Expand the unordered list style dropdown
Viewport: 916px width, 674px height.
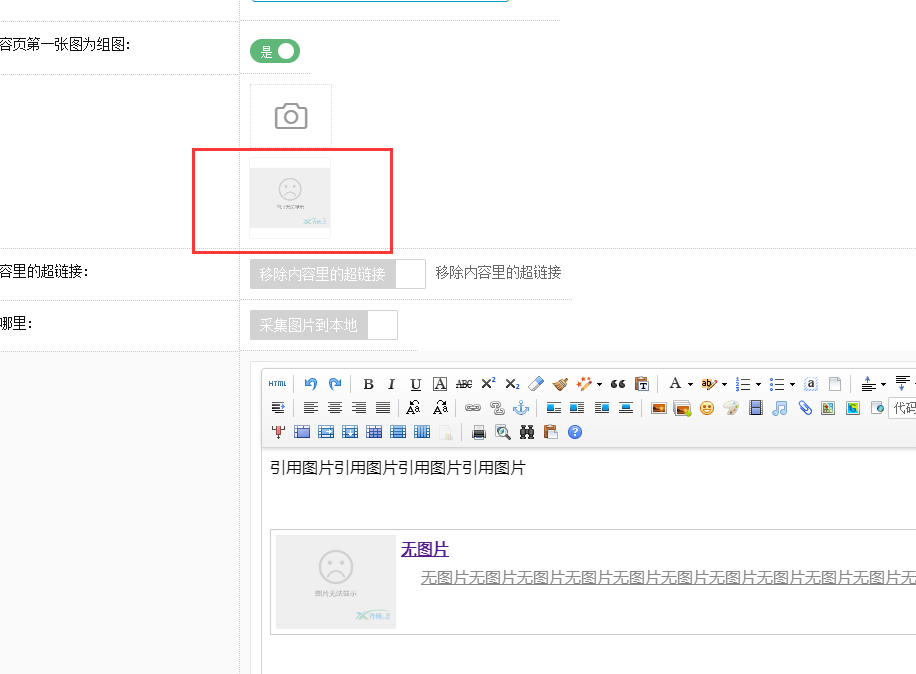(x=792, y=385)
